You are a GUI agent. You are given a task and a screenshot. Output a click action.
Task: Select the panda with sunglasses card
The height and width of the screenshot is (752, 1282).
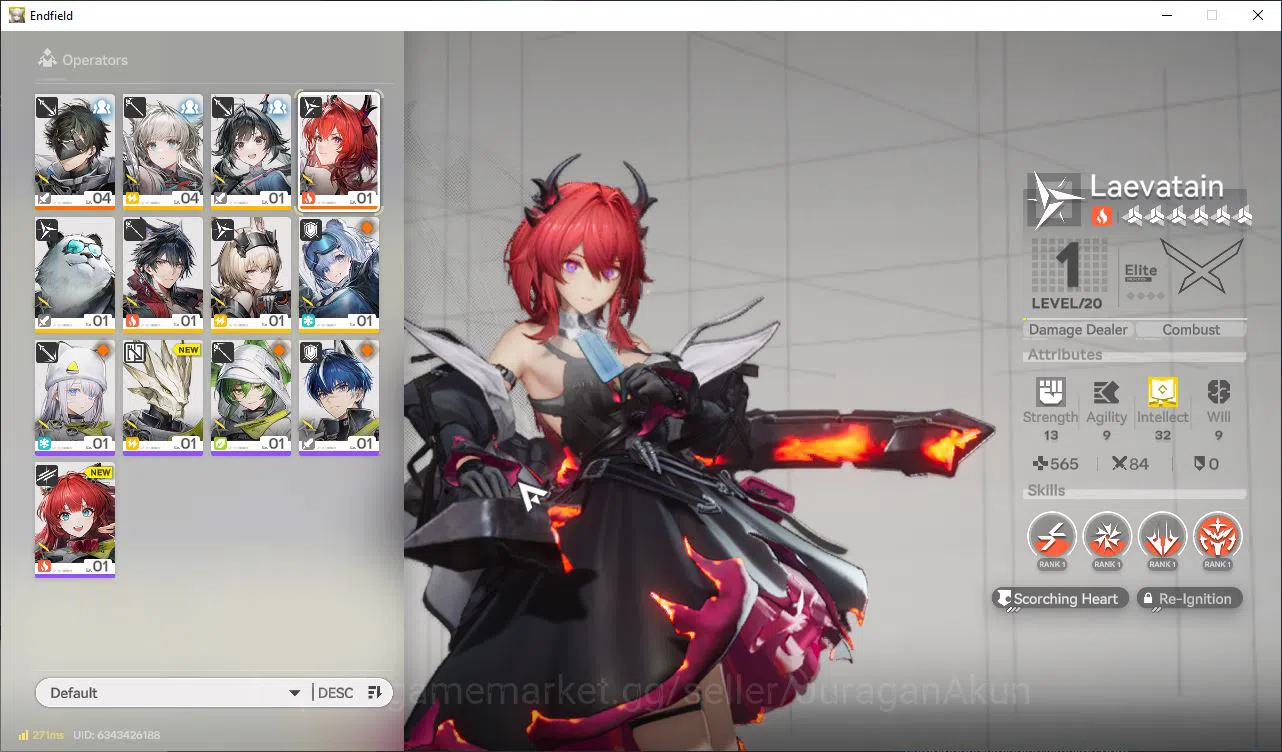tap(75, 275)
